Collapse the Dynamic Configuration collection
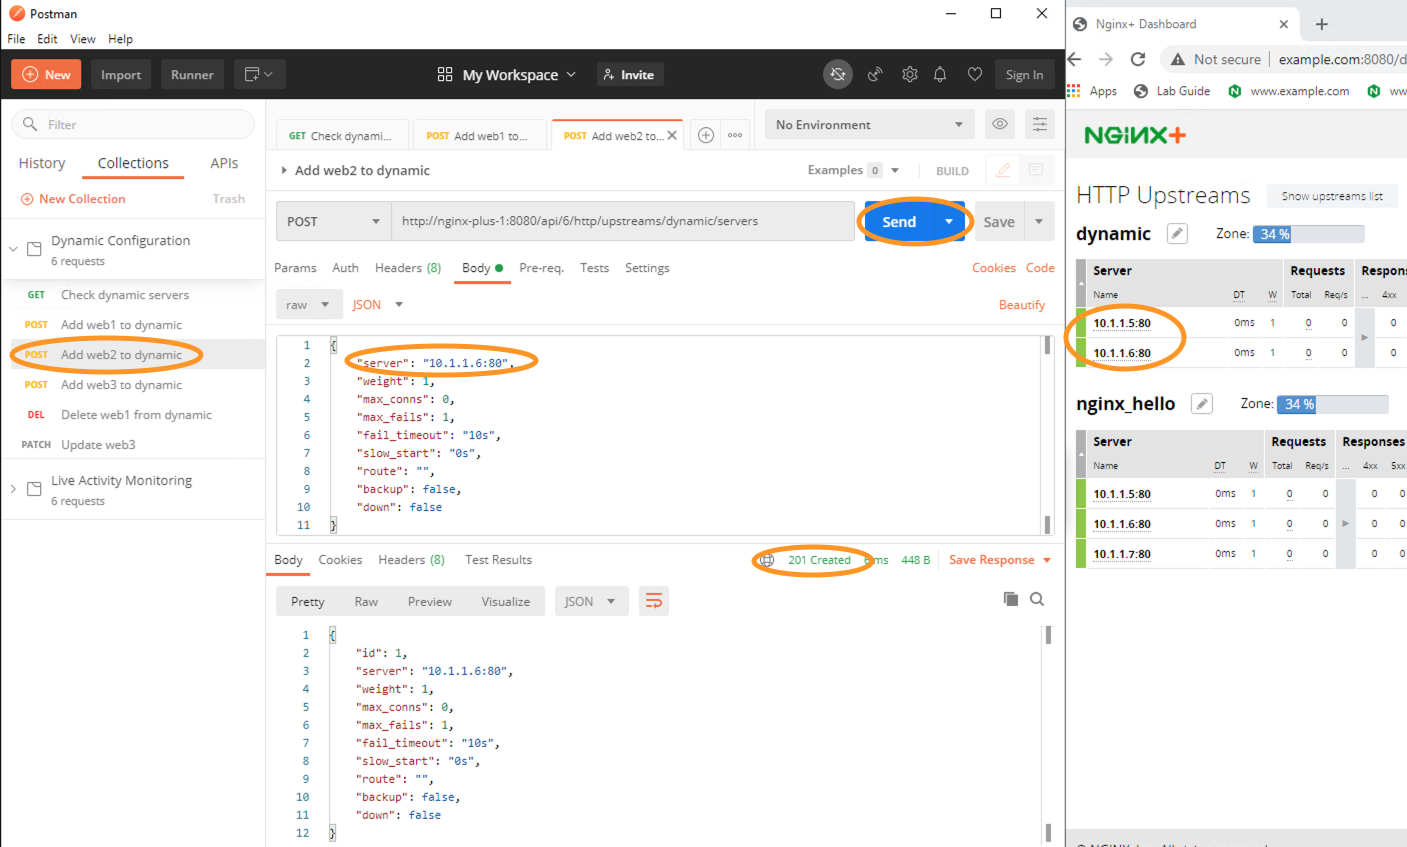 point(13,248)
